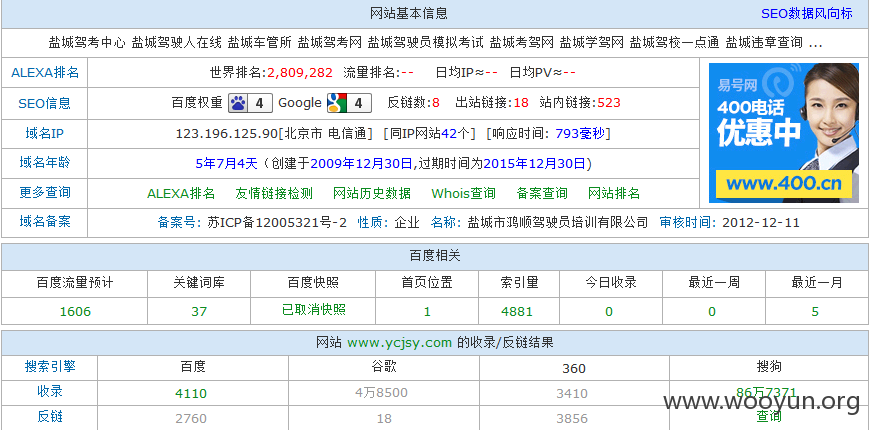Click 360 indexed value 3410
Viewport: 869px width, 430px height.
[x=572, y=394]
